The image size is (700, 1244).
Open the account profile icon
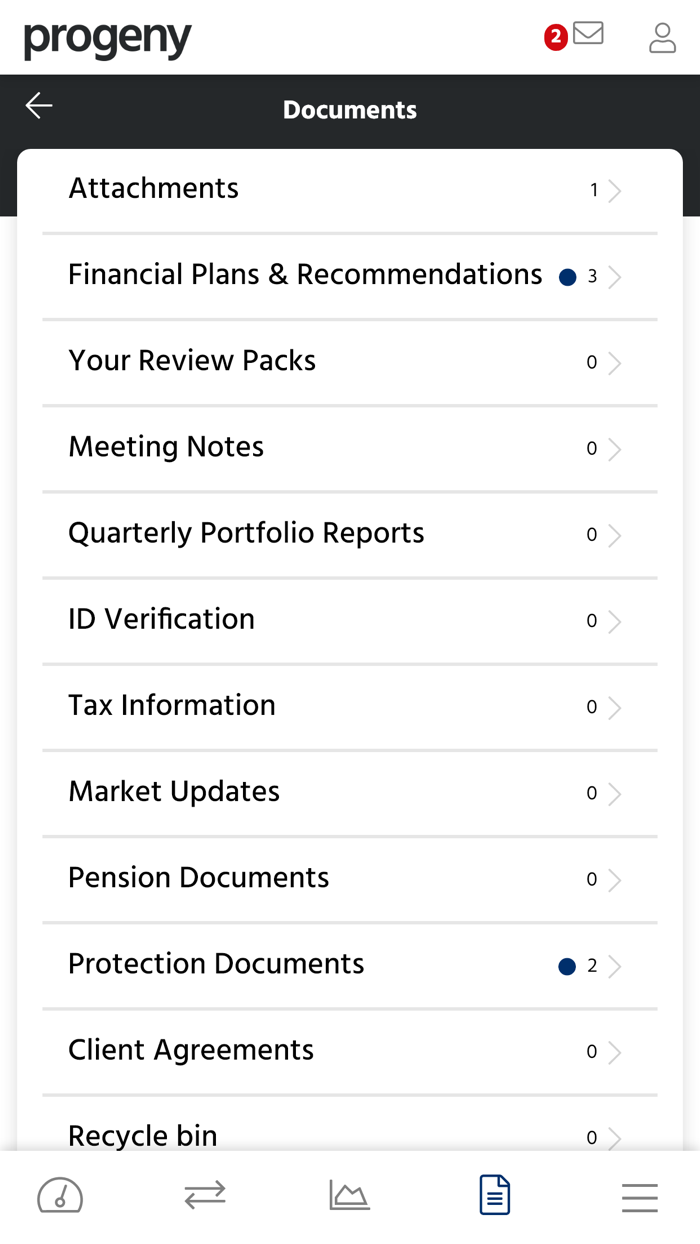click(662, 38)
